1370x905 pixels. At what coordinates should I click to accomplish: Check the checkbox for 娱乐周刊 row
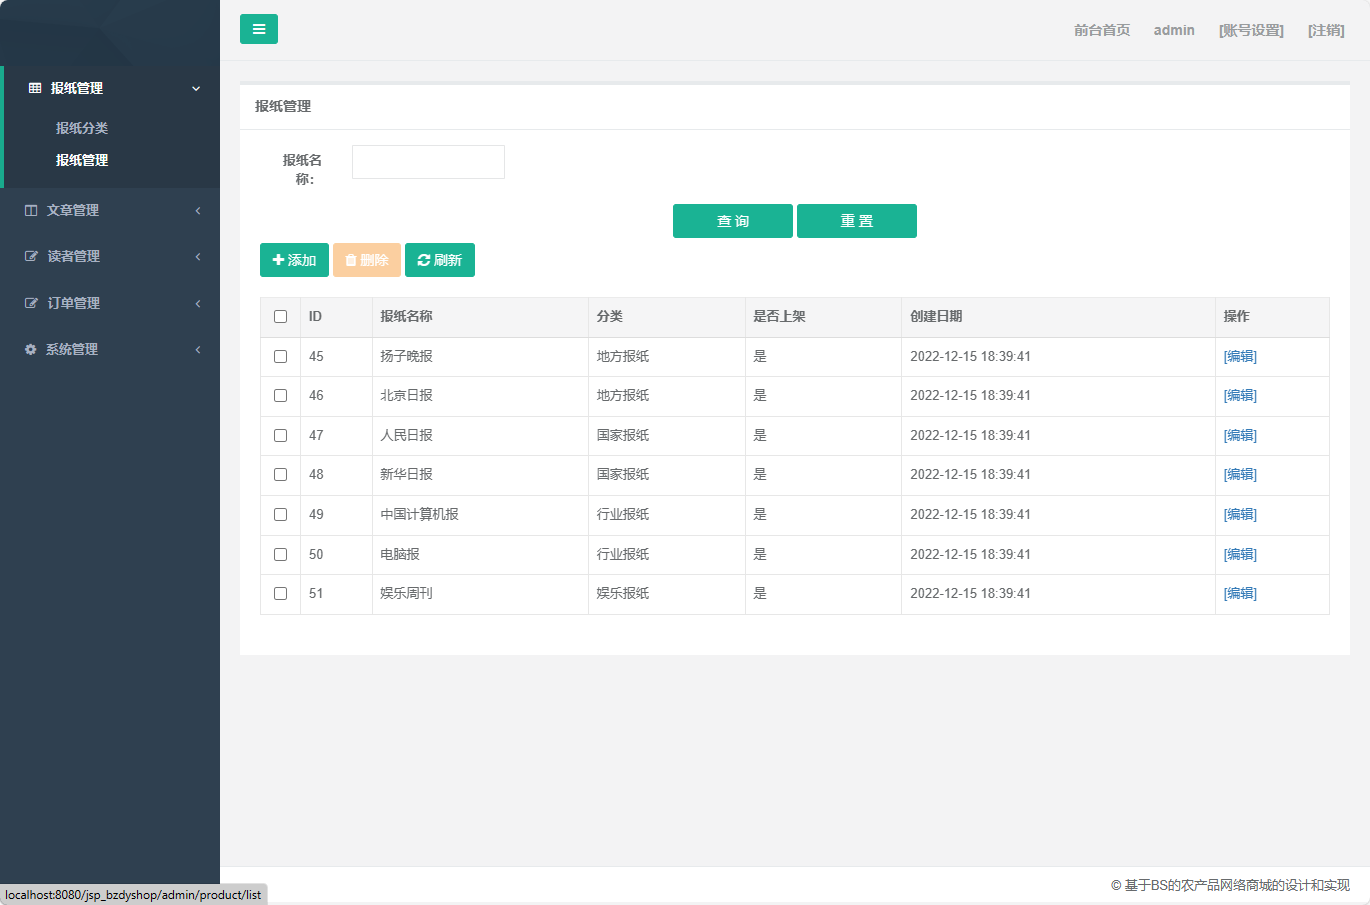click(x=280, y=593)
